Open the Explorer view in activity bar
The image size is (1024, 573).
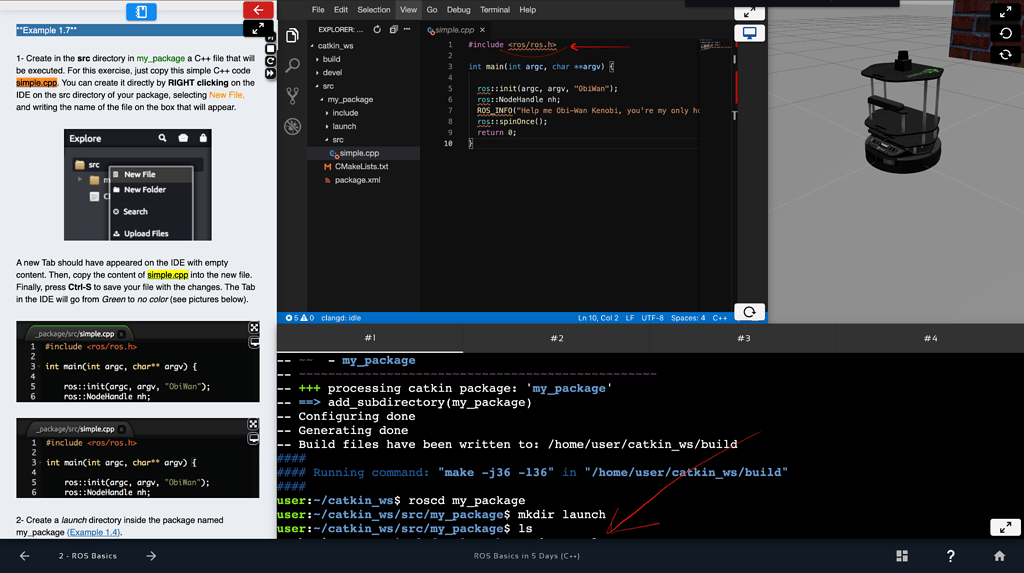click(x=293, y=35)
